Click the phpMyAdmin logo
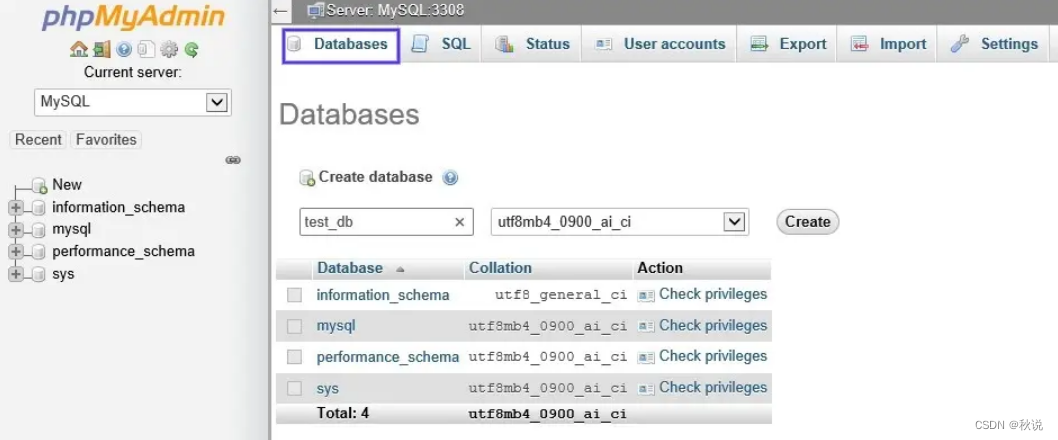1058x440 pixels. pyautogui.click(x=133, y=18)
